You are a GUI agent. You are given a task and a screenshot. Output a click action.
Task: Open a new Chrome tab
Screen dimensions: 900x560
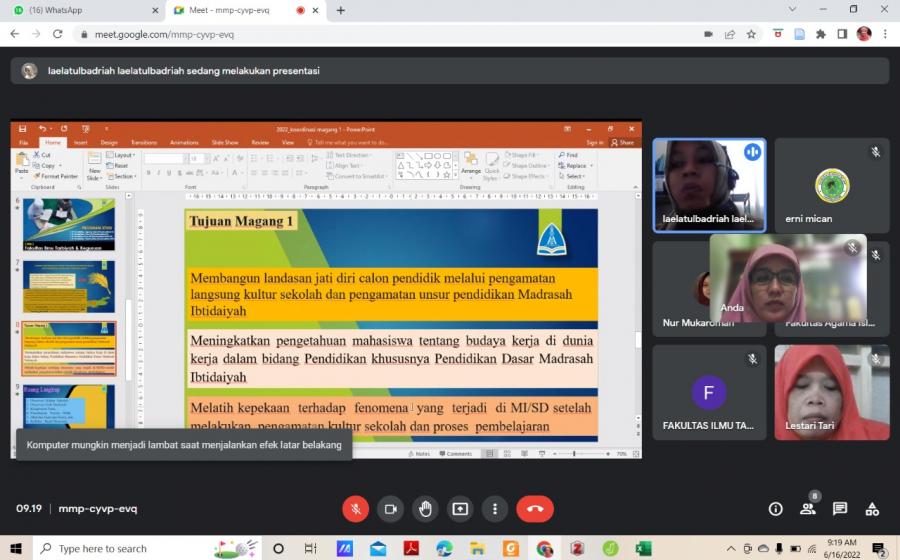pyautogui.click(x=341, y=10)
